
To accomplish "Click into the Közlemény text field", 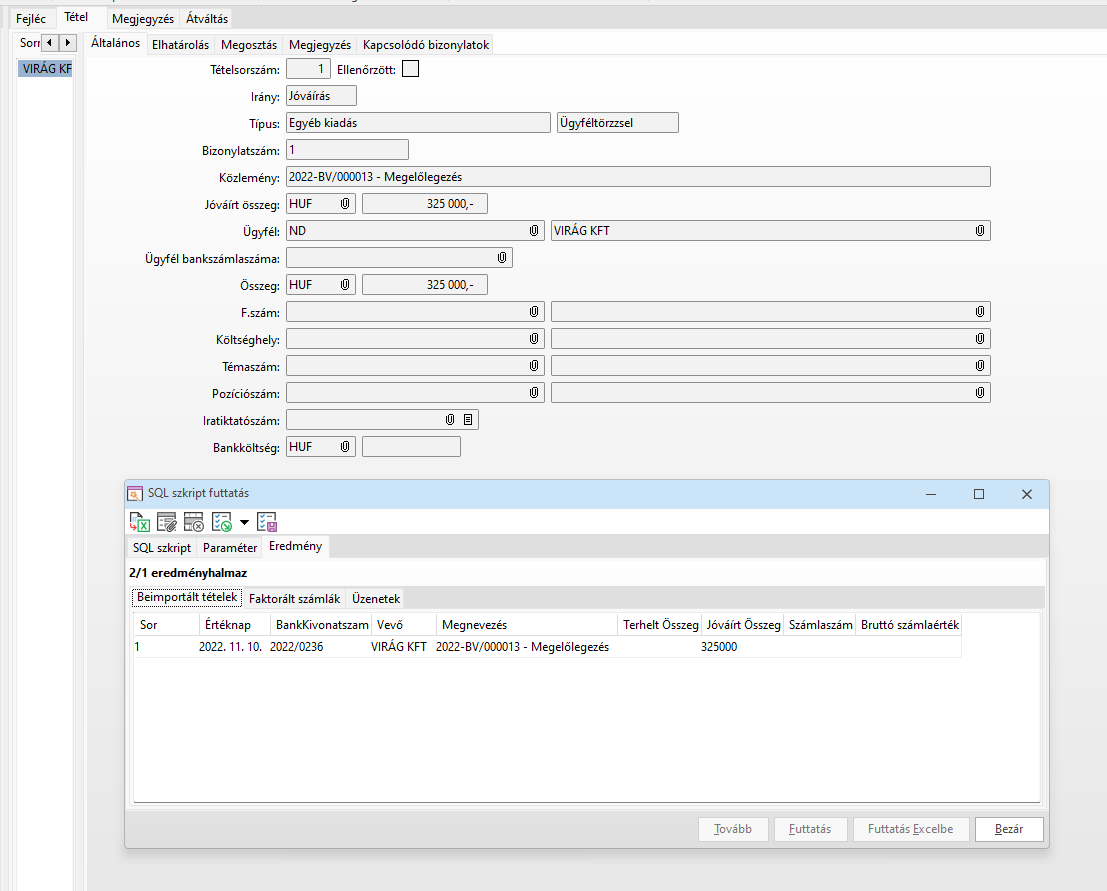I will coord(637,177).
